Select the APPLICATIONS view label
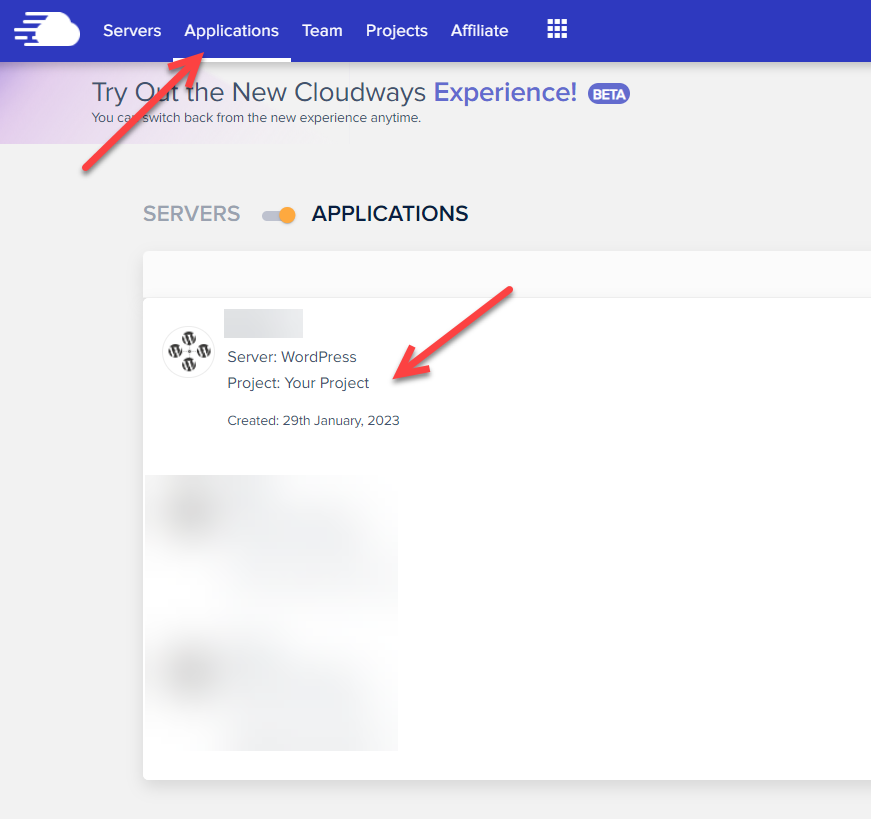Viewport: 871px width, 819px height. pos(390,214)
